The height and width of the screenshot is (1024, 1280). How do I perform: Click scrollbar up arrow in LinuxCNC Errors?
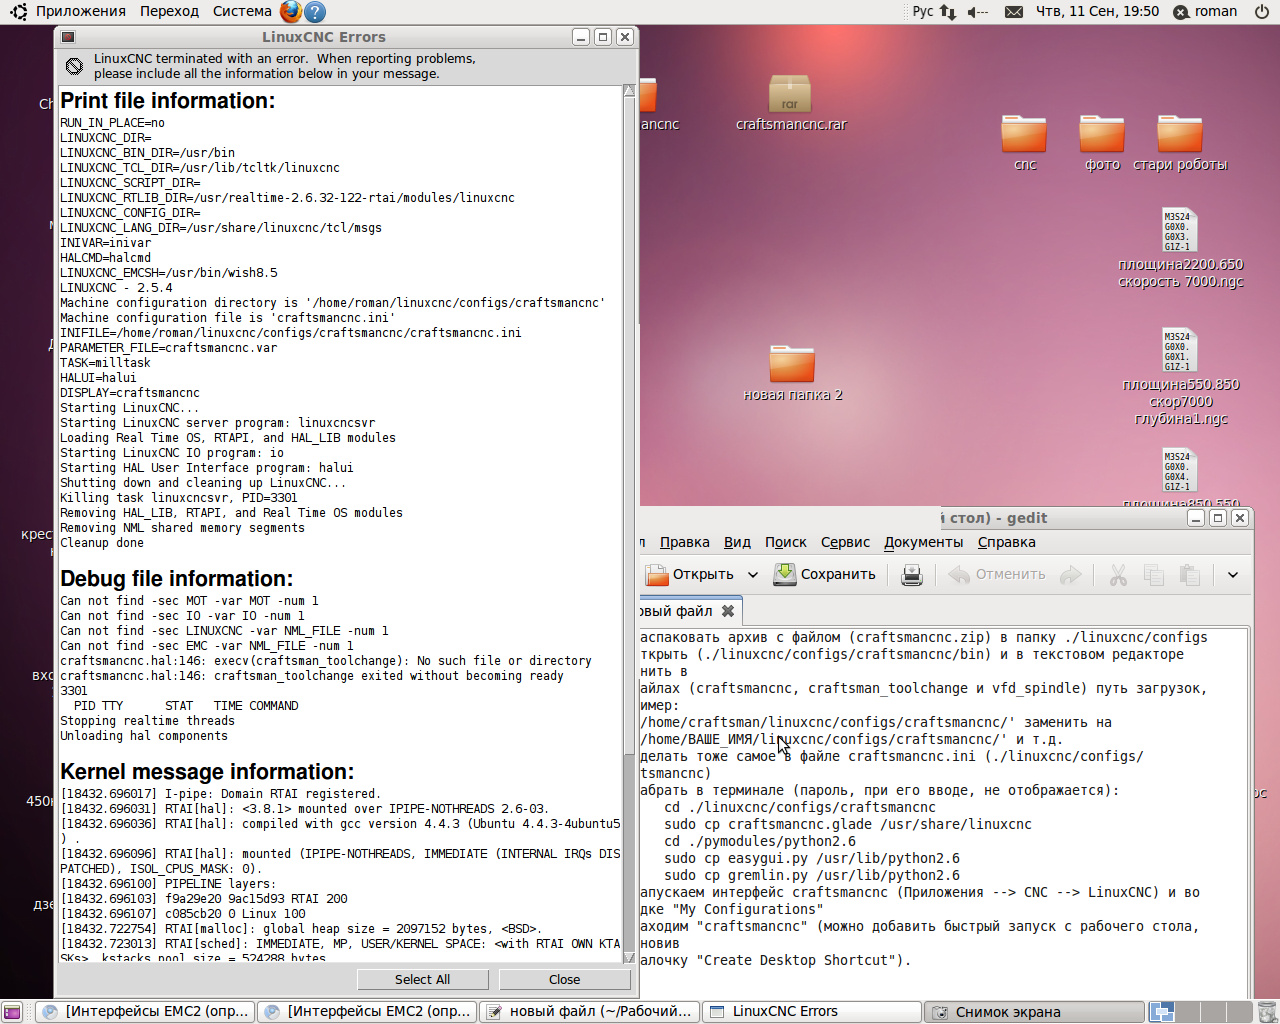(629, 91)
